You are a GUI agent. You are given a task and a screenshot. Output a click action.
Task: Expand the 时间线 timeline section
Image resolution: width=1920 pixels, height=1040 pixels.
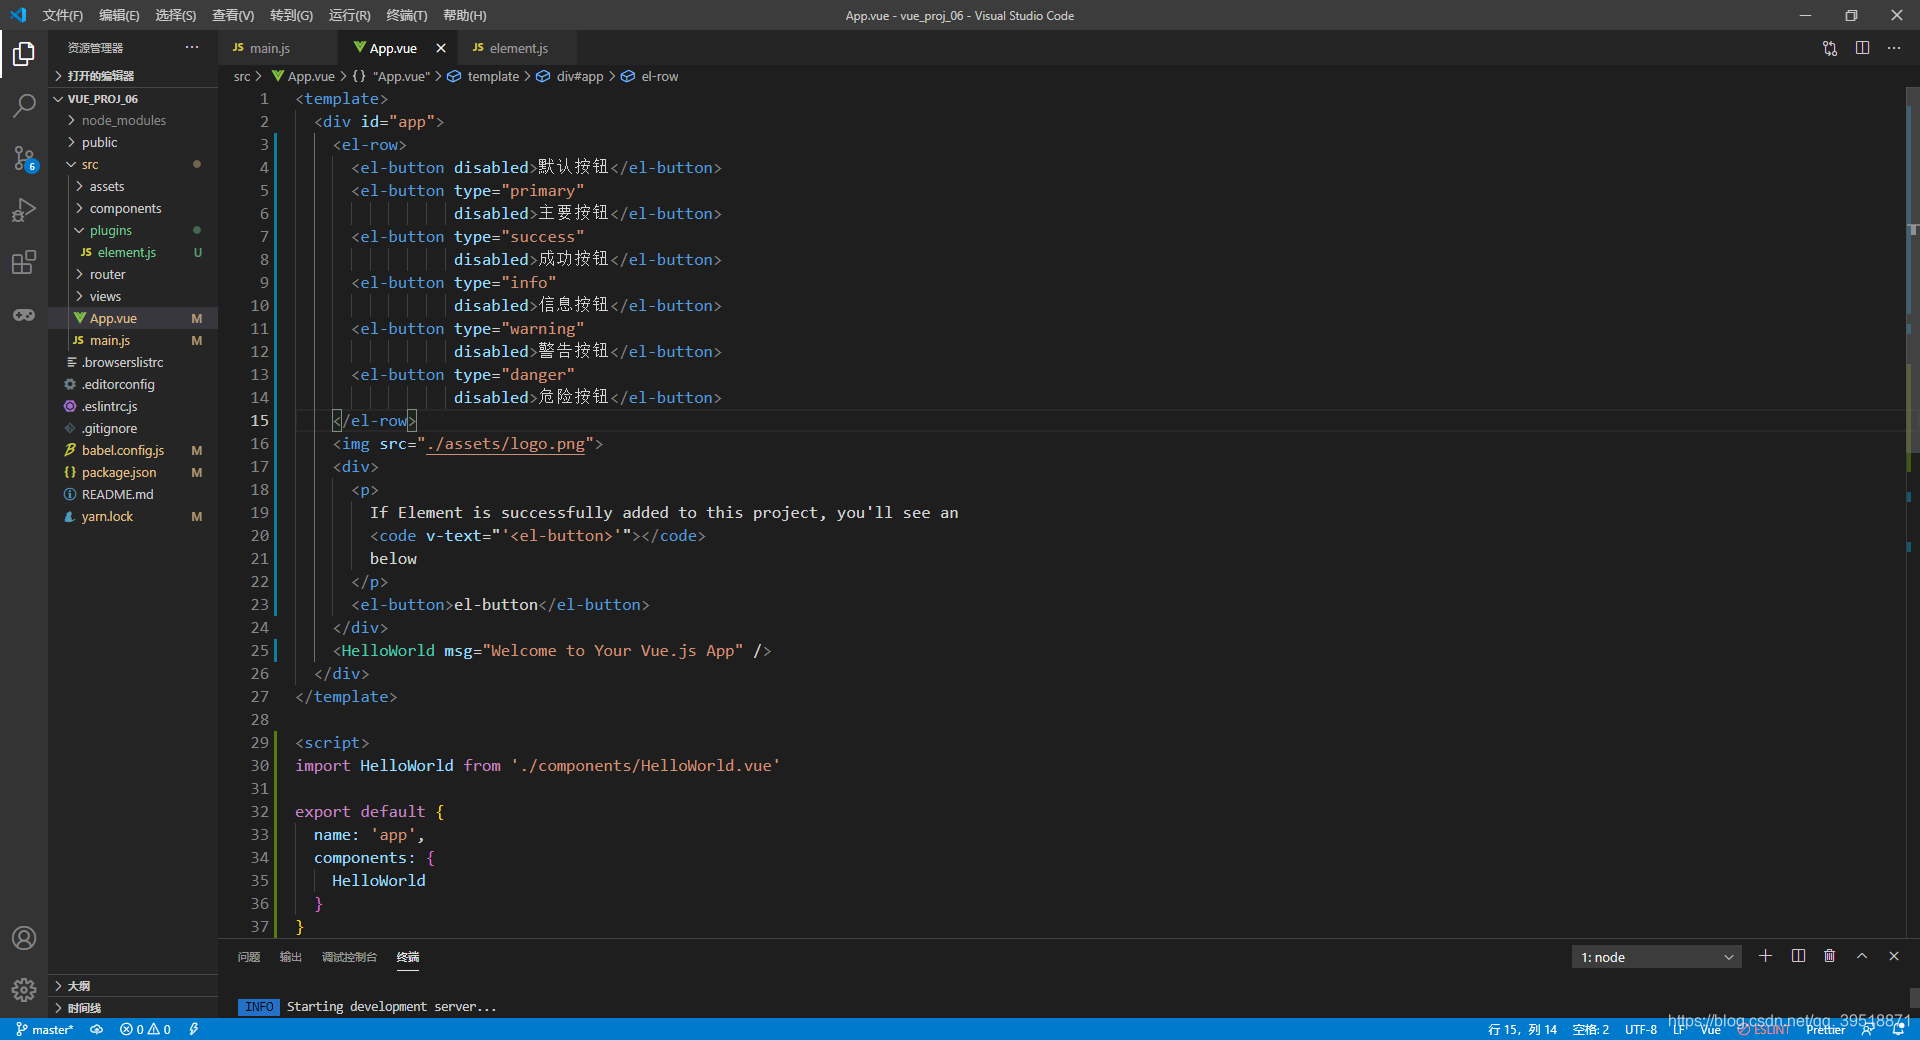[x=133, y=1008]
